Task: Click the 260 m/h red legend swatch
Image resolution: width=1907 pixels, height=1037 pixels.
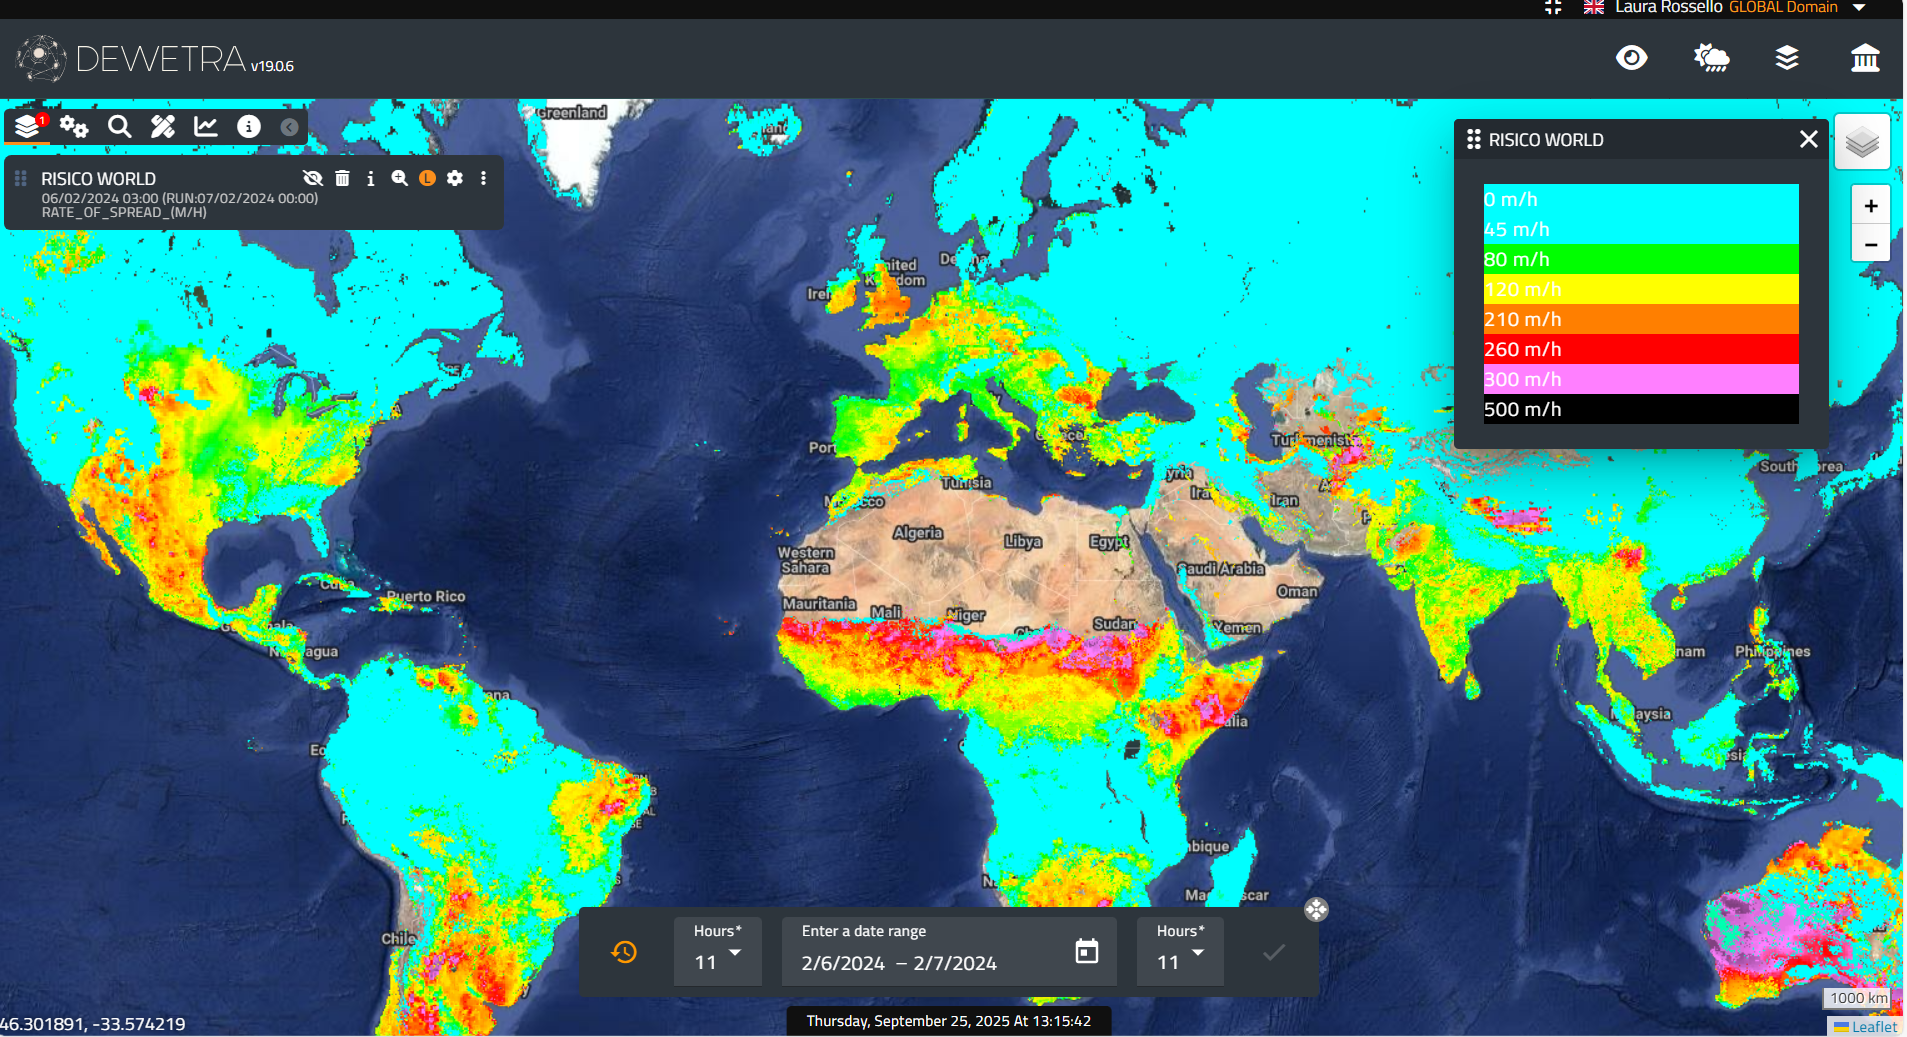Action: 1640,349
